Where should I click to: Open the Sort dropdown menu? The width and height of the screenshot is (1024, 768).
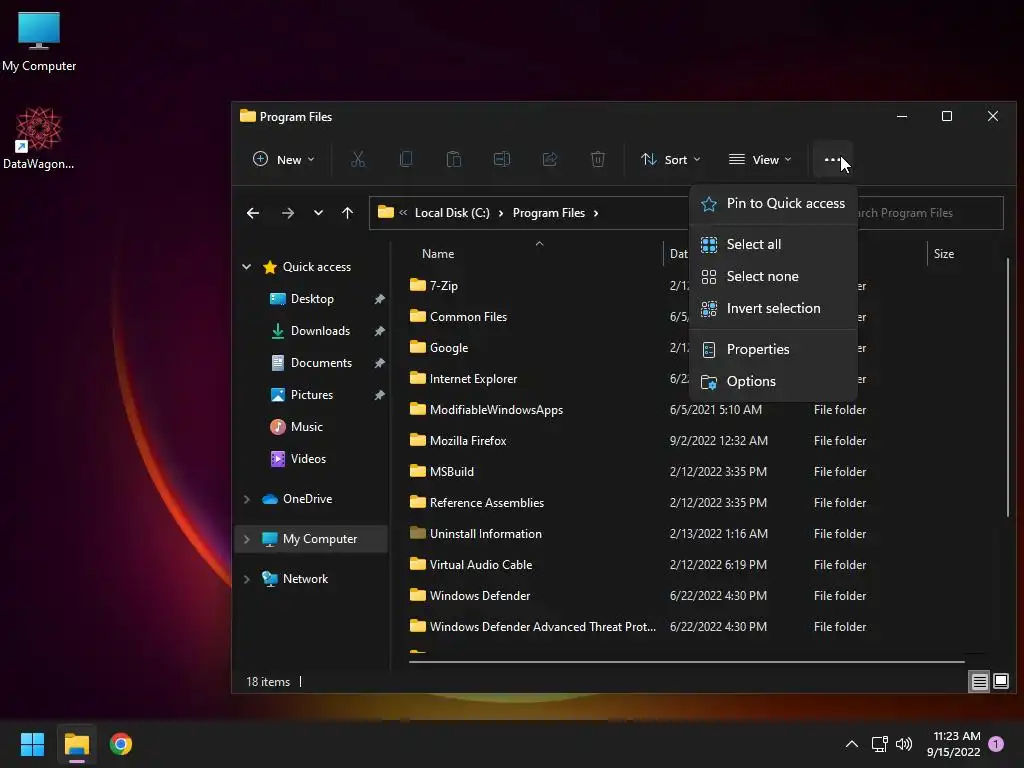(671, 159)
